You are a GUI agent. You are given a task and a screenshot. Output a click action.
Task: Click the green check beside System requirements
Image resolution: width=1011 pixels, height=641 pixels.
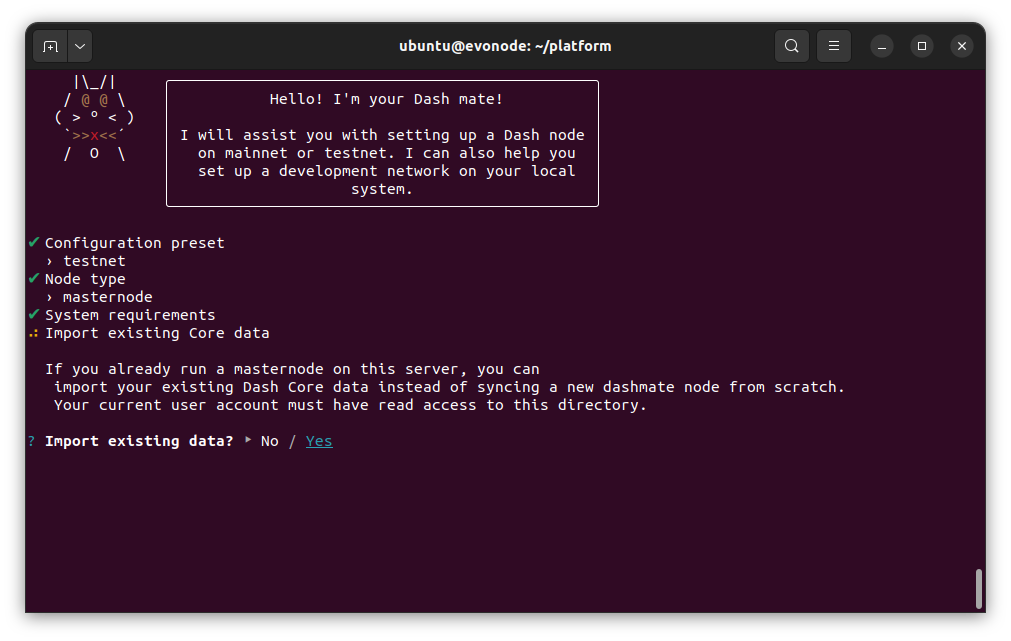pos(34,315)
